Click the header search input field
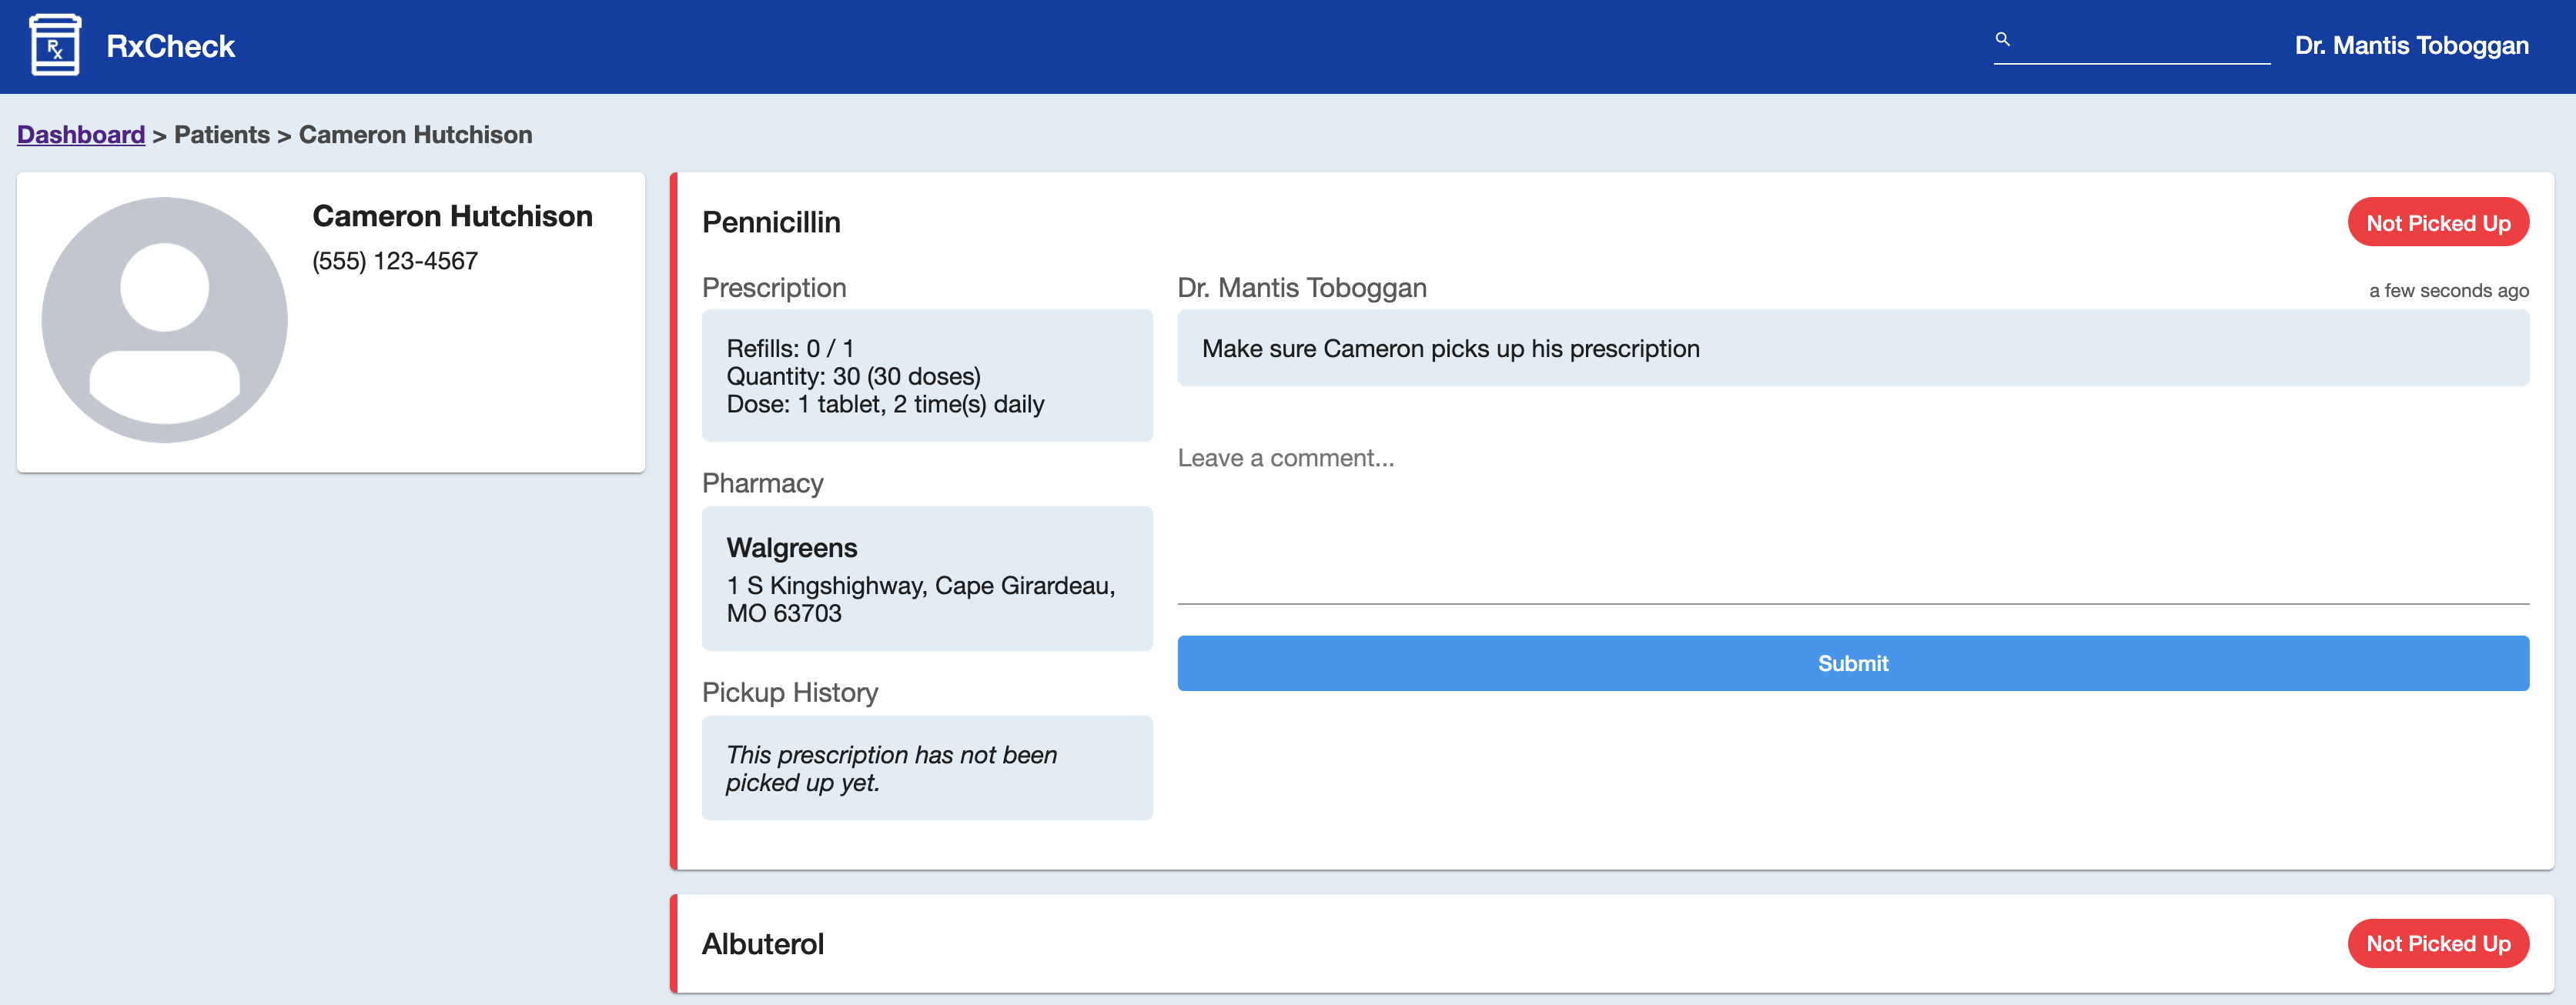The height and width of the screenshot is (1005, 2576). [2140, 42]
